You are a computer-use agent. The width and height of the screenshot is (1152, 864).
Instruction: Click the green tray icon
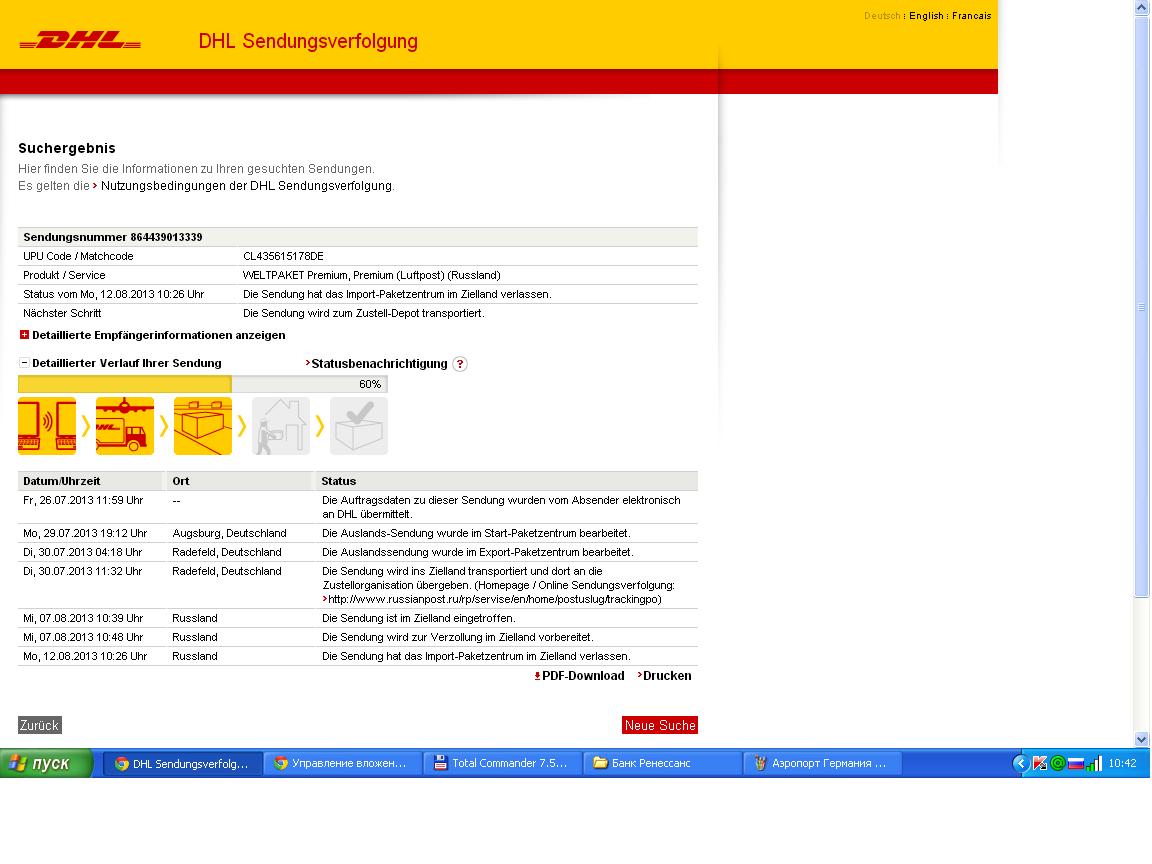(x=1057, y=763)
